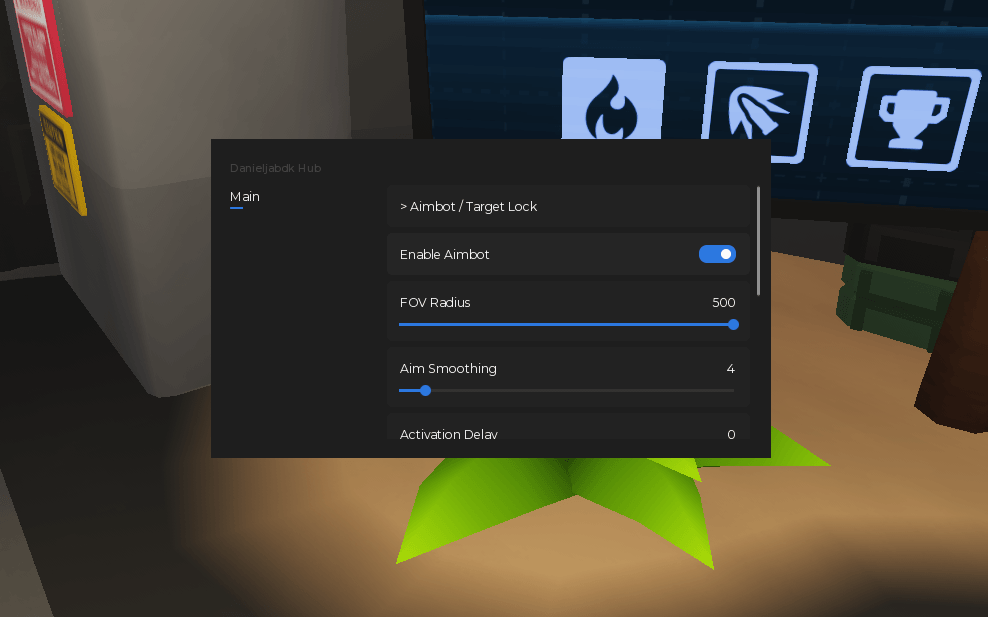Click the Enable Aimbot label
Viewport: 988px width, 617px height.
[444, 255]
